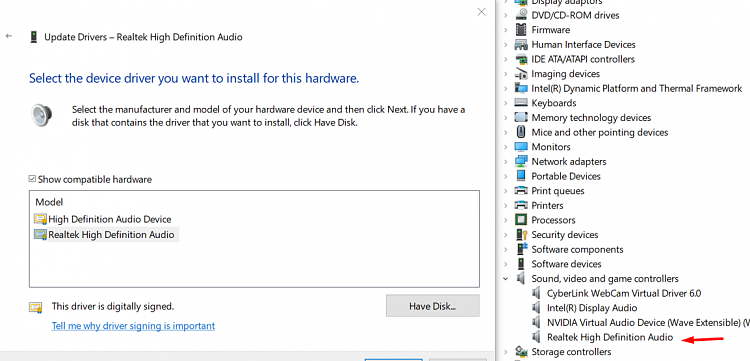750x361 pixels.
Task: Select IDE ATA/ATAPI controllers label
Action: tap(583, 59)
